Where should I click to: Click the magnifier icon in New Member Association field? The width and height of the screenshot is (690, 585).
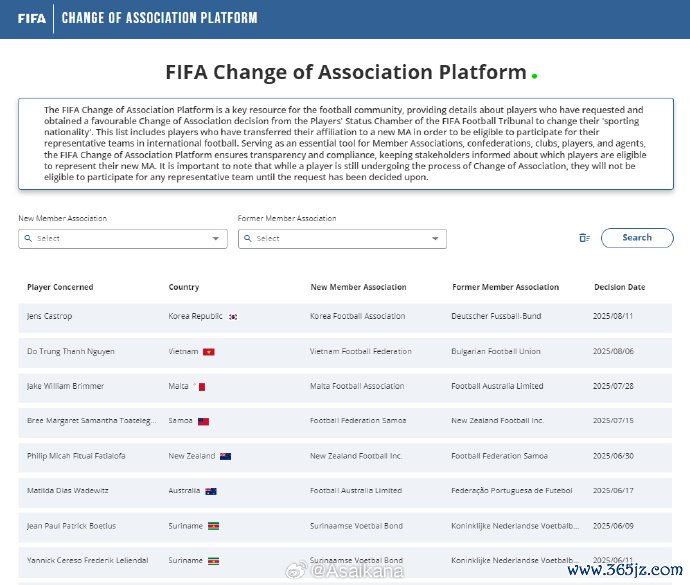(28, 239)
